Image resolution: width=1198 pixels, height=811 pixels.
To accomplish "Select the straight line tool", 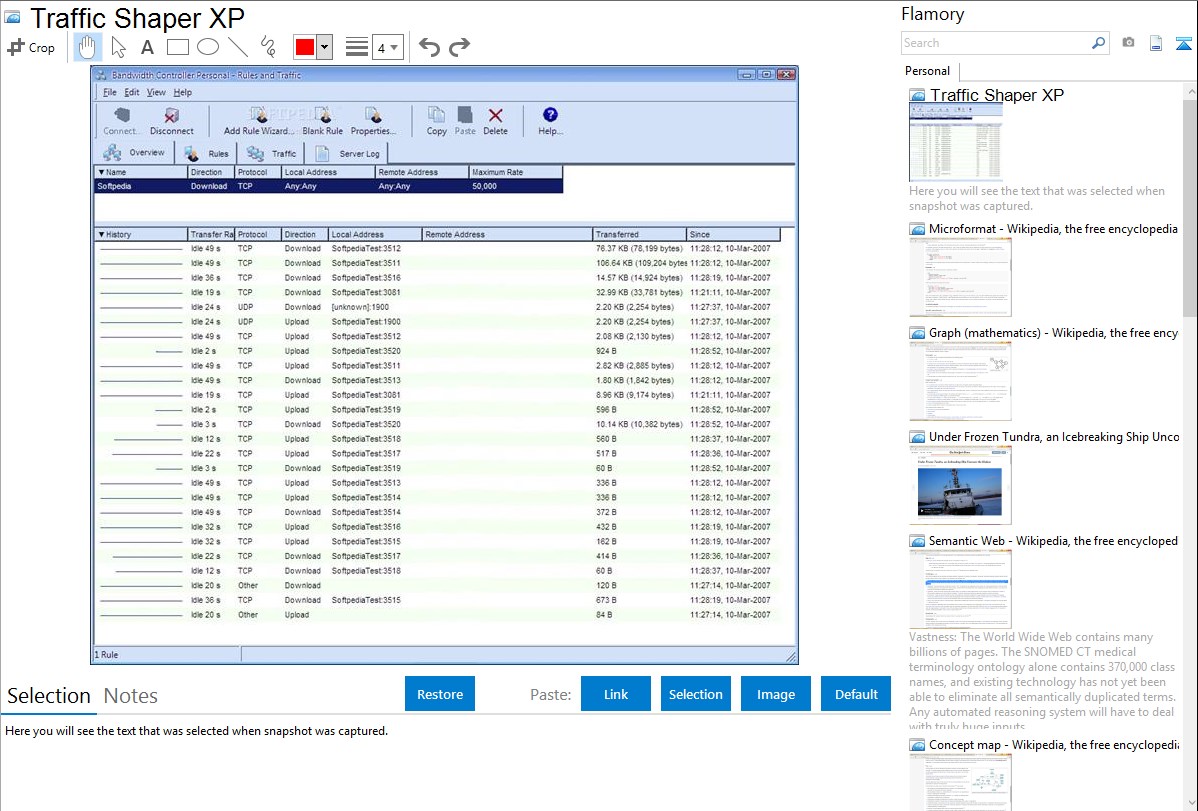I will pyautogui.click(x=238, y=47).
